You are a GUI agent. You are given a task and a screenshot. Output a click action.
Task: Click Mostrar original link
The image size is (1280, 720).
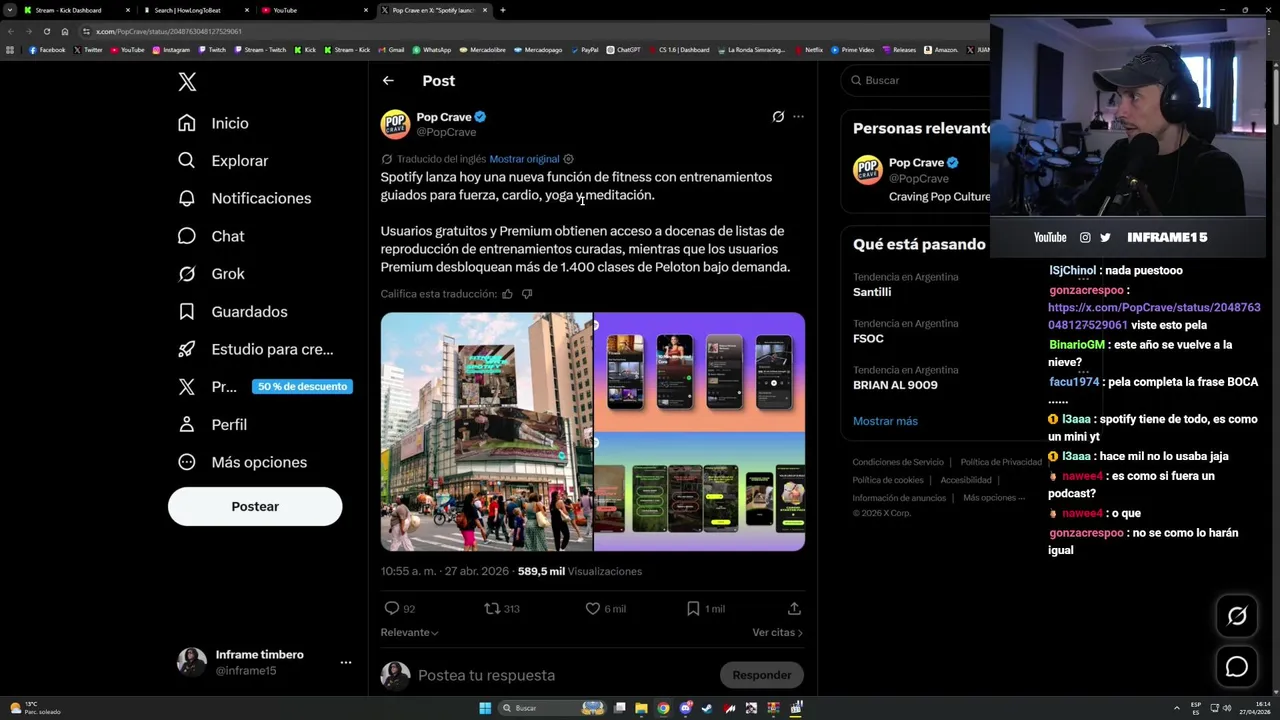(x=524, y=159)
